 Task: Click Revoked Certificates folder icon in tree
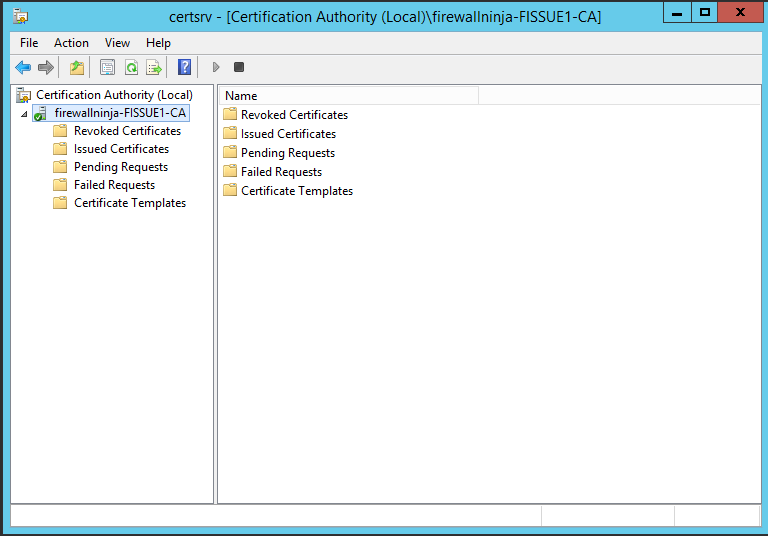click(60, 131)
